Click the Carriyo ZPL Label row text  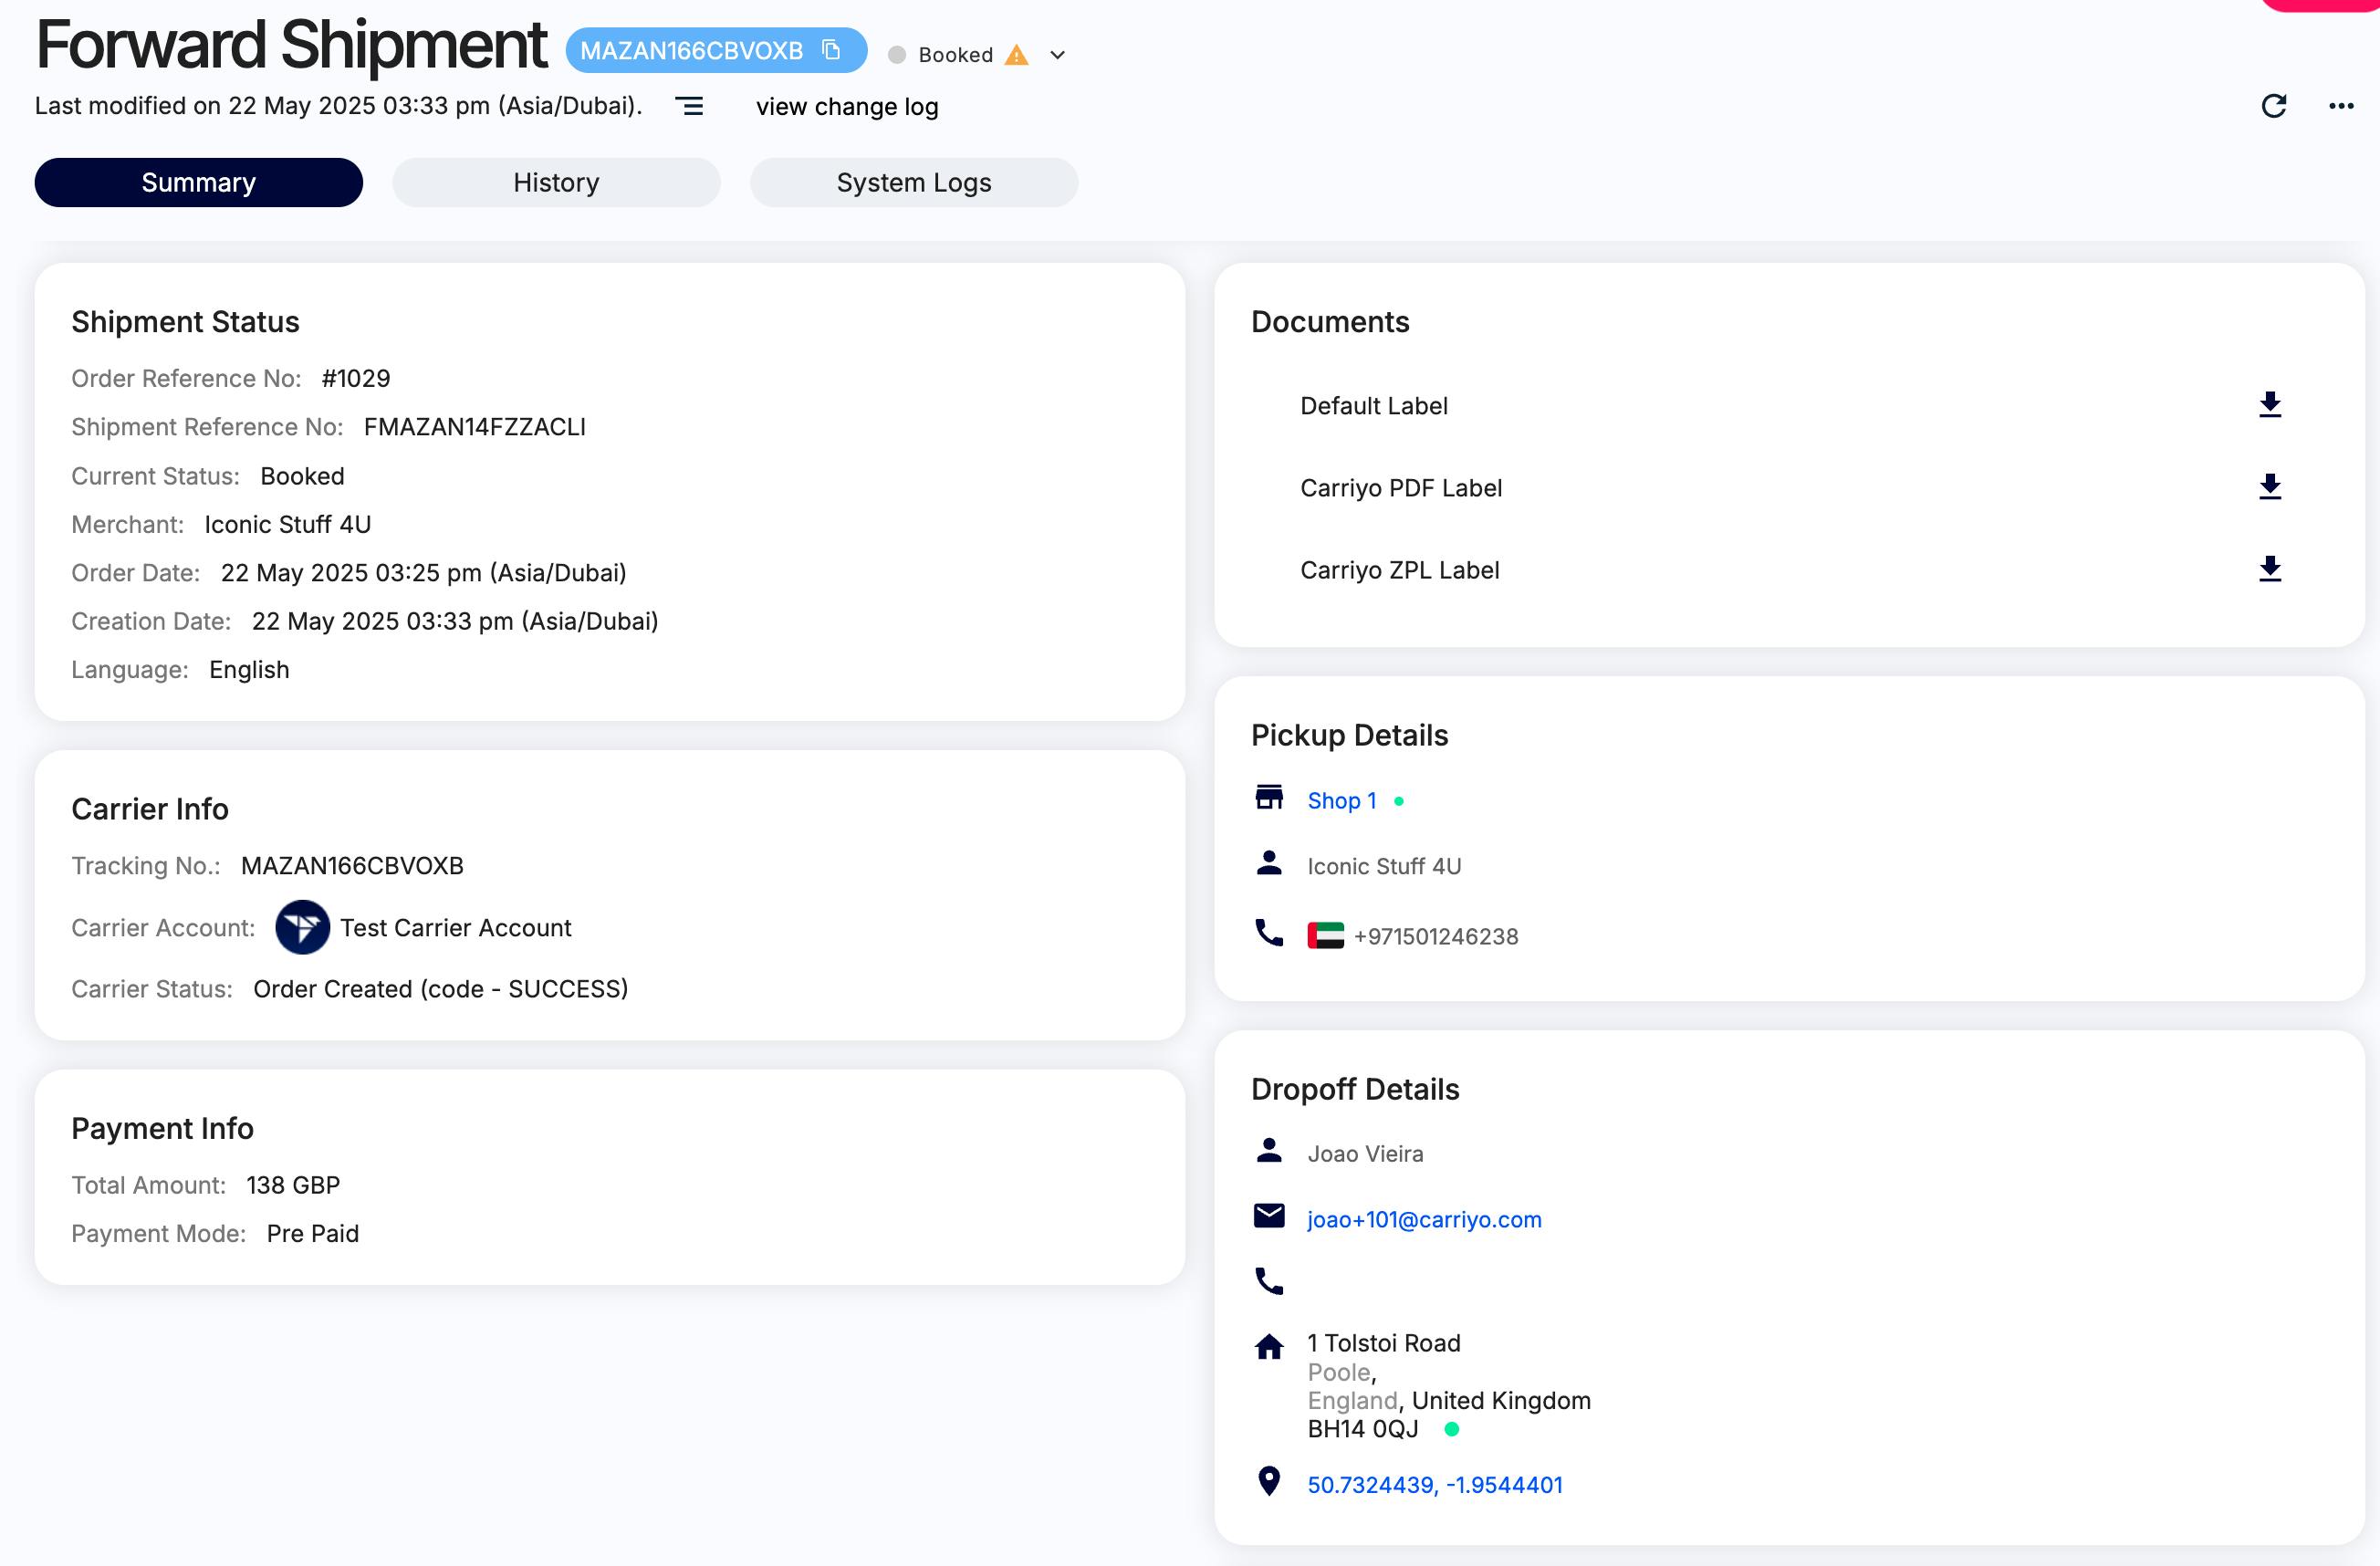[x=1400, y=570]
